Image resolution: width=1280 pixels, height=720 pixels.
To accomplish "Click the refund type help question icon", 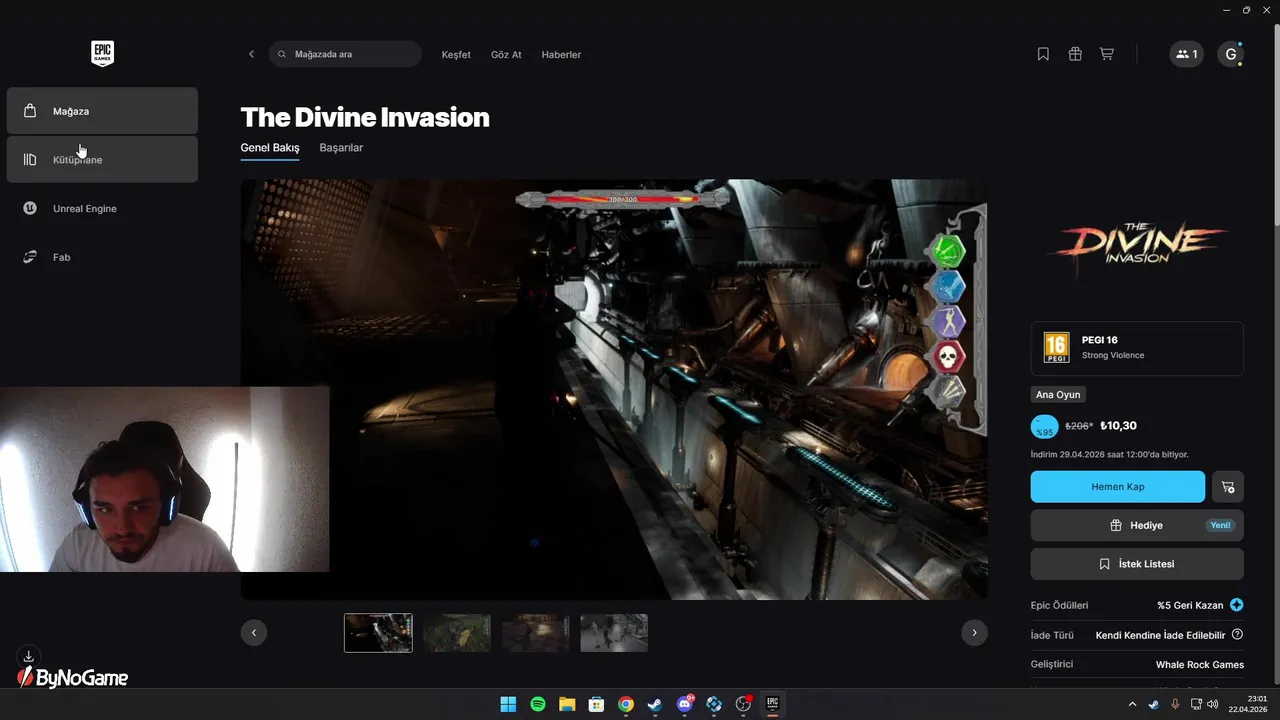I will (1237, 635).
